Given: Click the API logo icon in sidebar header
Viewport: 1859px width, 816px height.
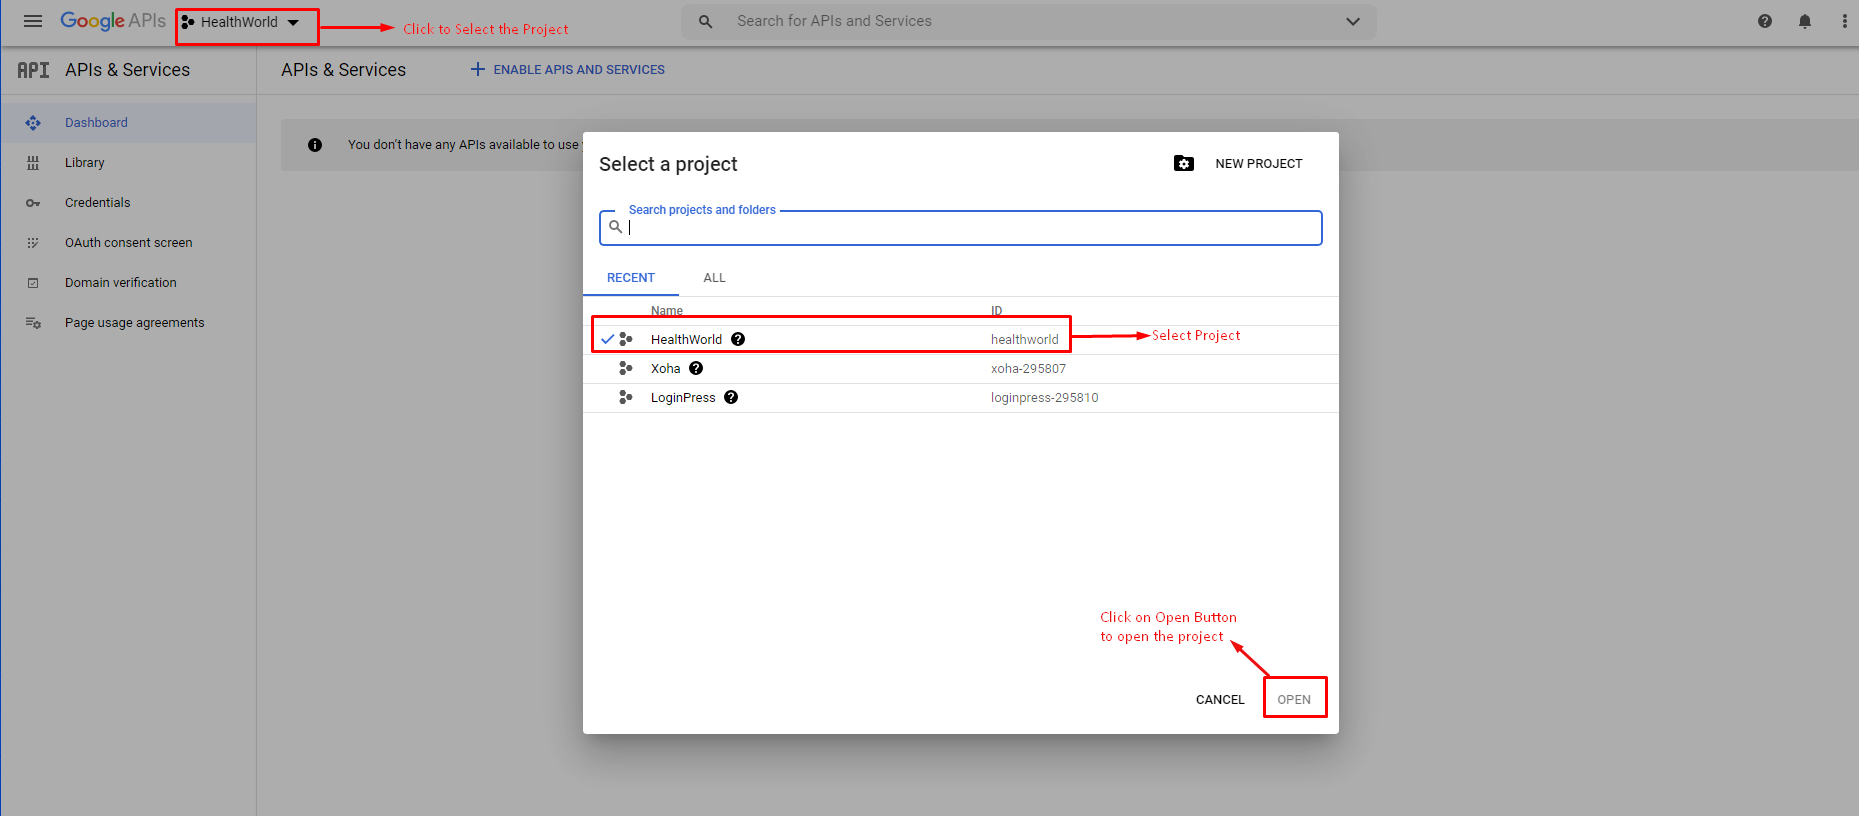Looking at the screenshot, I should pos(33,70).
